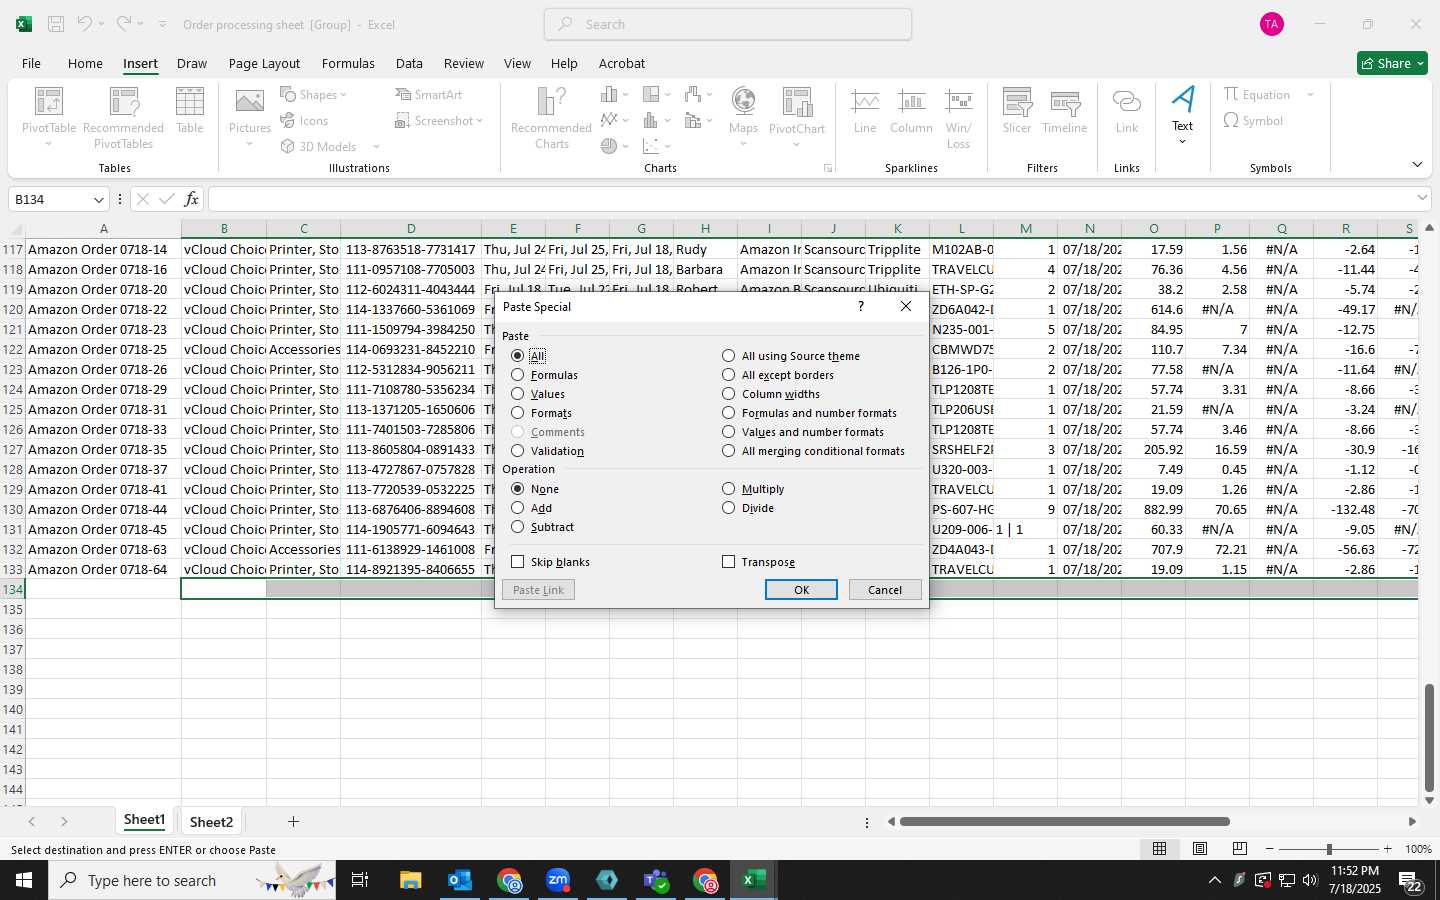The image size is (1440, 900).
Task: Click the zoom level slider
Action: point(1329,849)
